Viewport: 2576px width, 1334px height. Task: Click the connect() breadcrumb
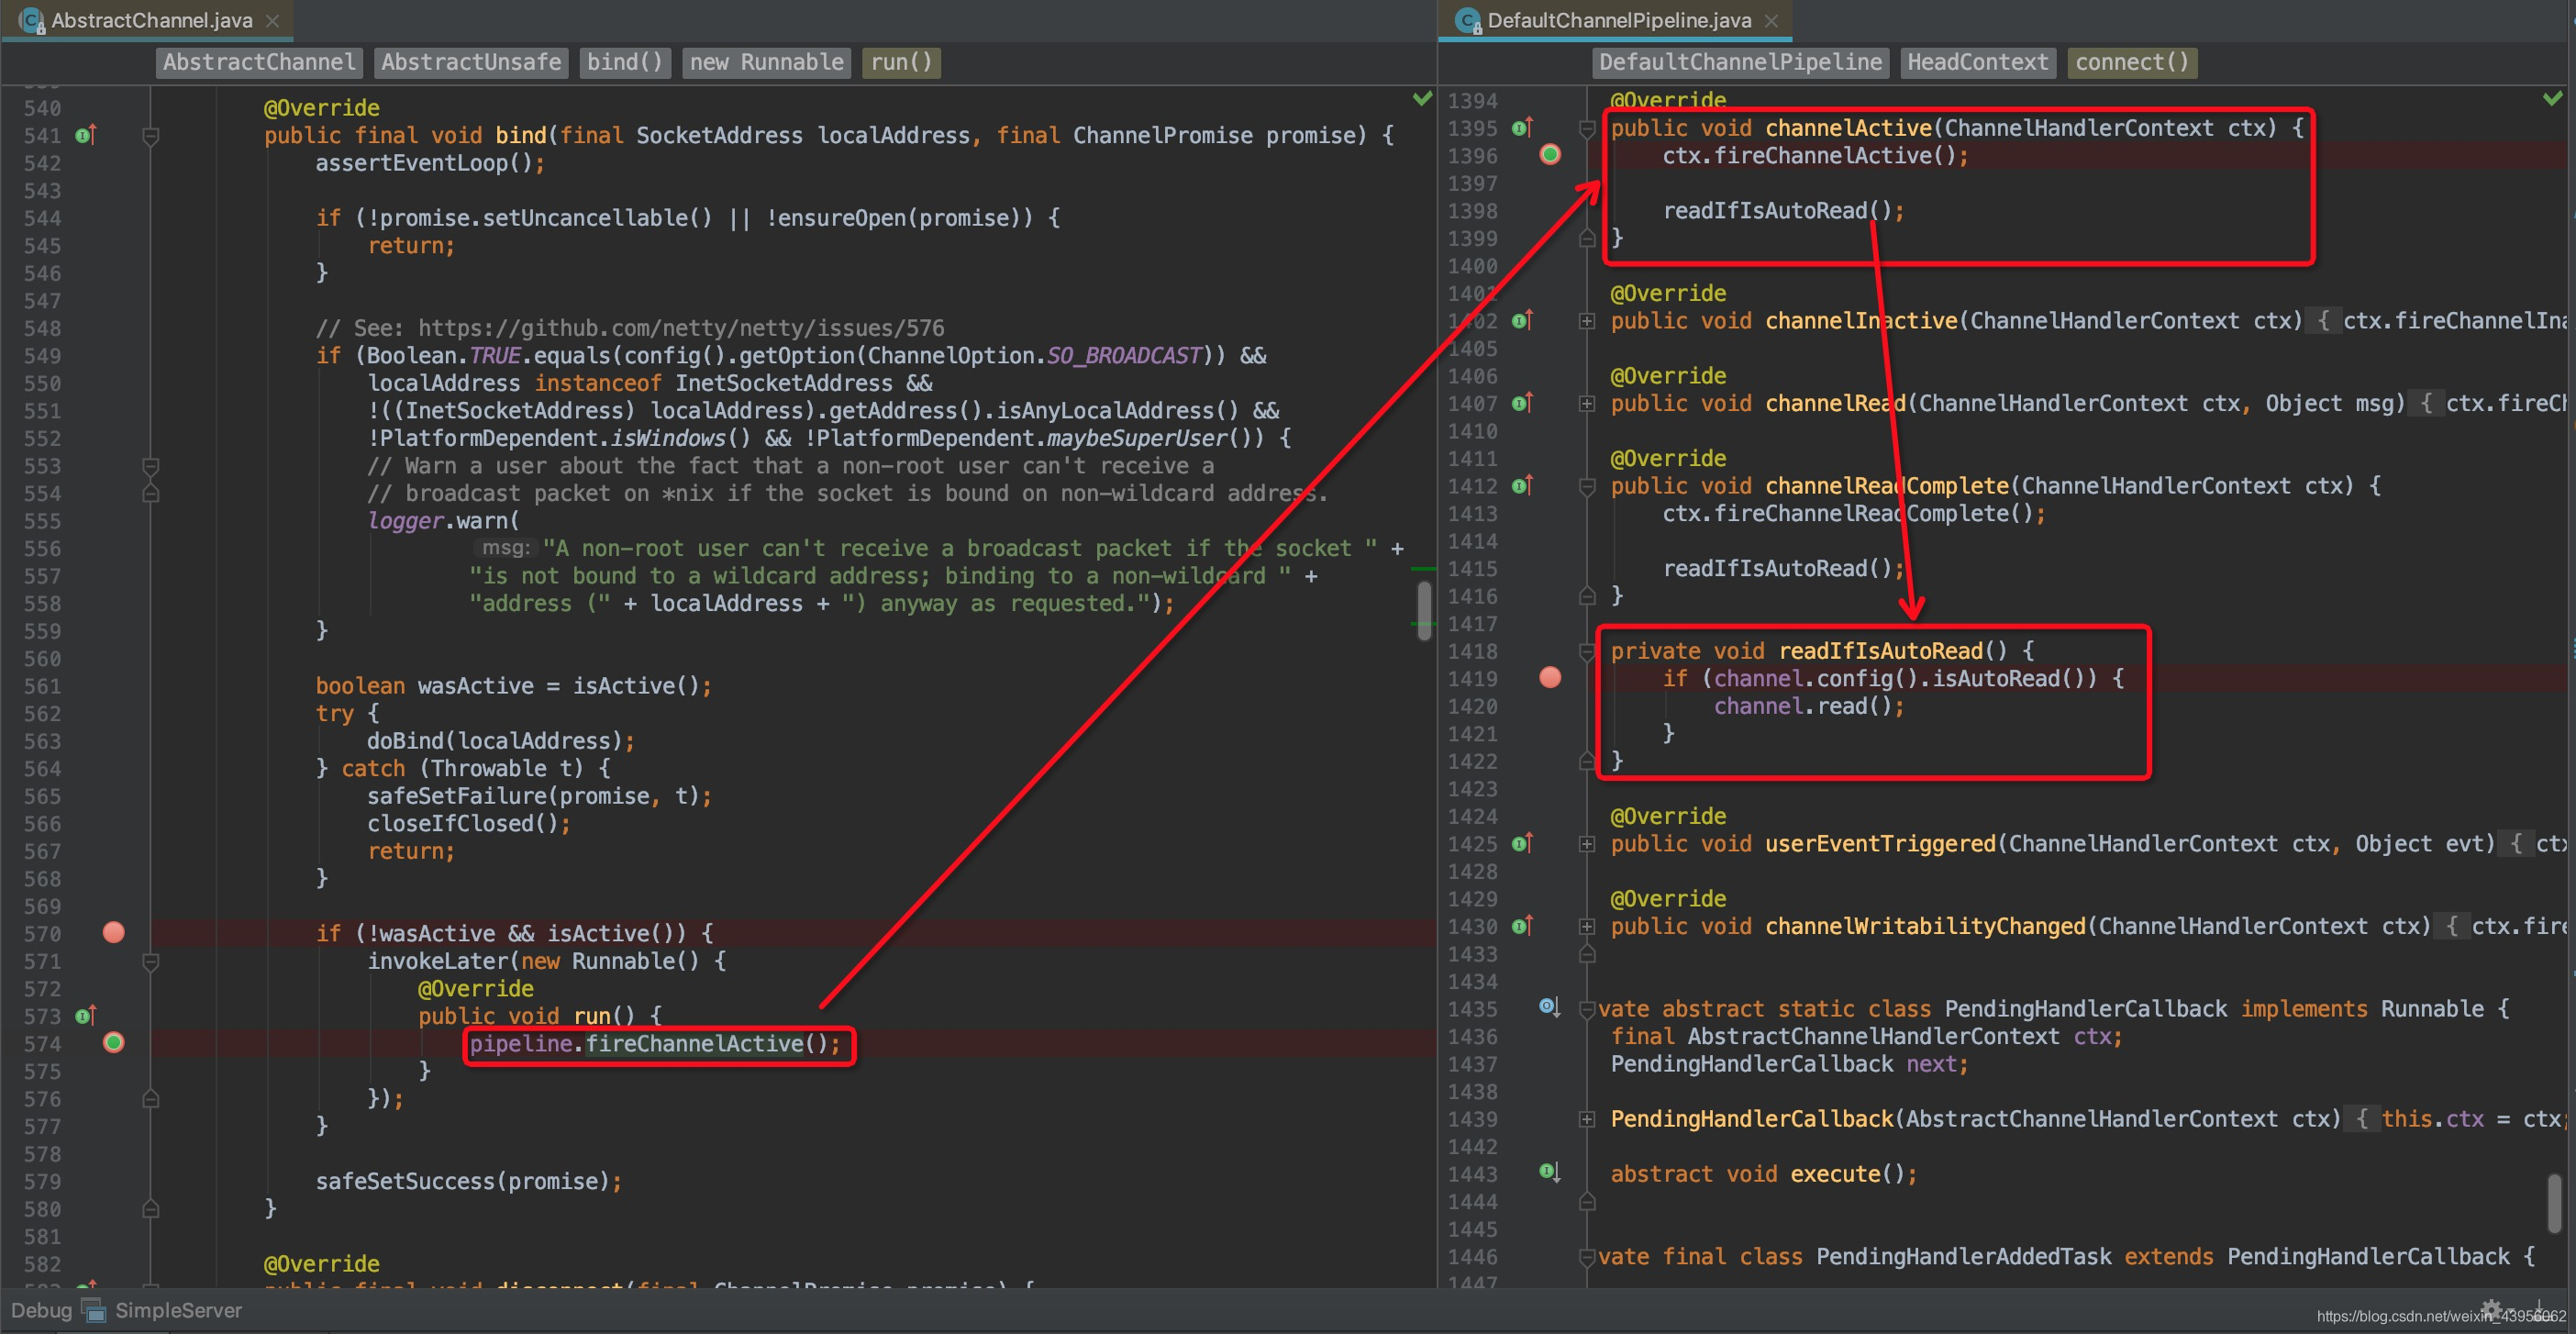click(x=2132, y=62)
